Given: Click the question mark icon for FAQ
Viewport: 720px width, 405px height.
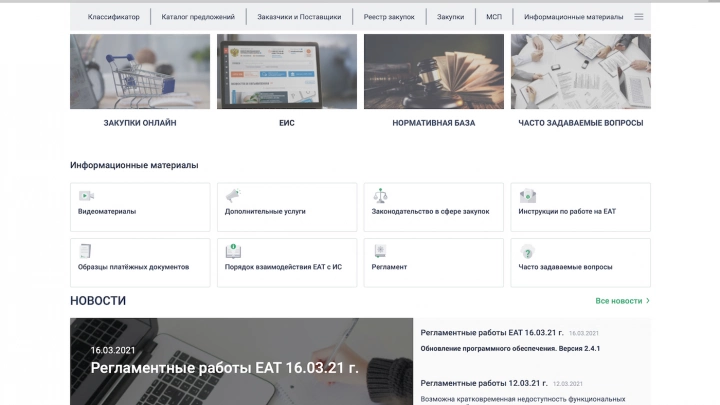Looking at the screenshot, I should coord(528,252).
